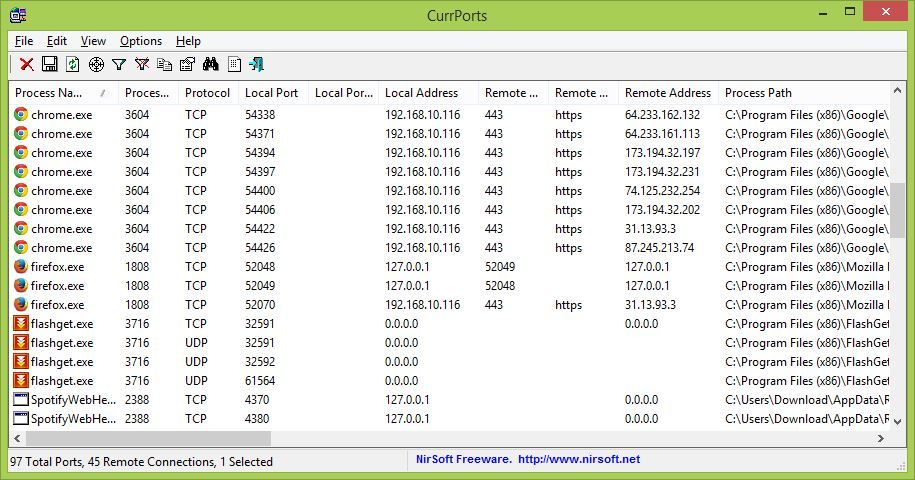915x480 pixels.
Task: Open the Options menu
Action: 141,41
